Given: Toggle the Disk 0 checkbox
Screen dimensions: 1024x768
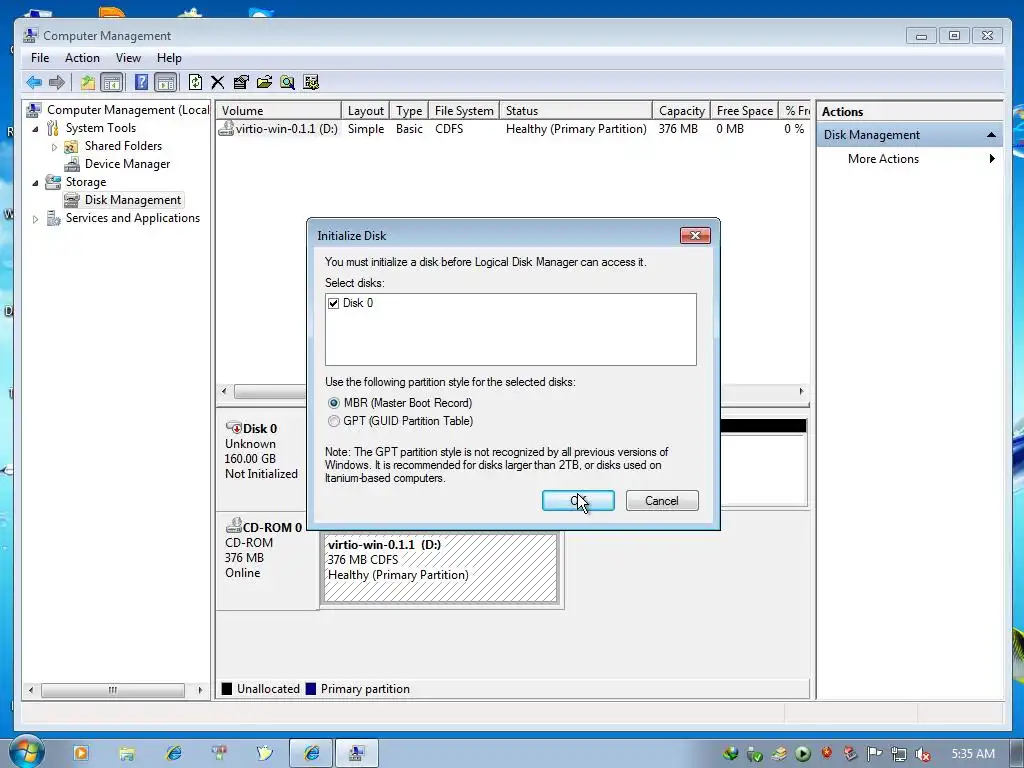Looking at the screenshot, I should tap(334, 303).
